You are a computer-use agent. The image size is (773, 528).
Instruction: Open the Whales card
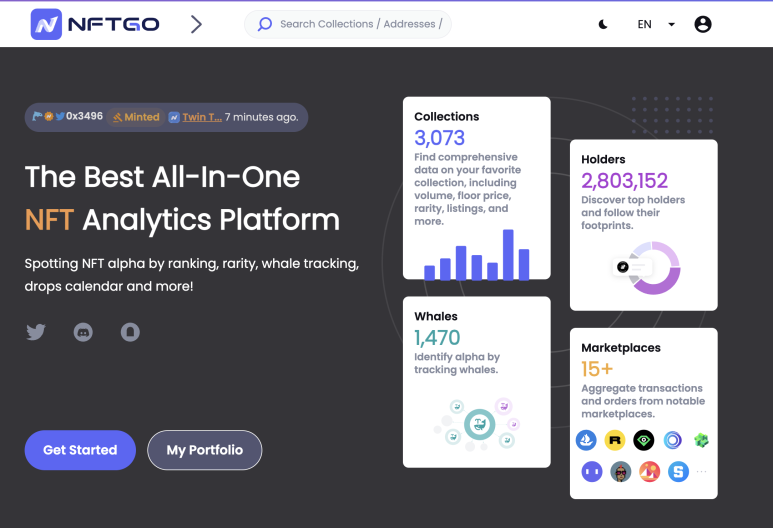pos(477,382)
